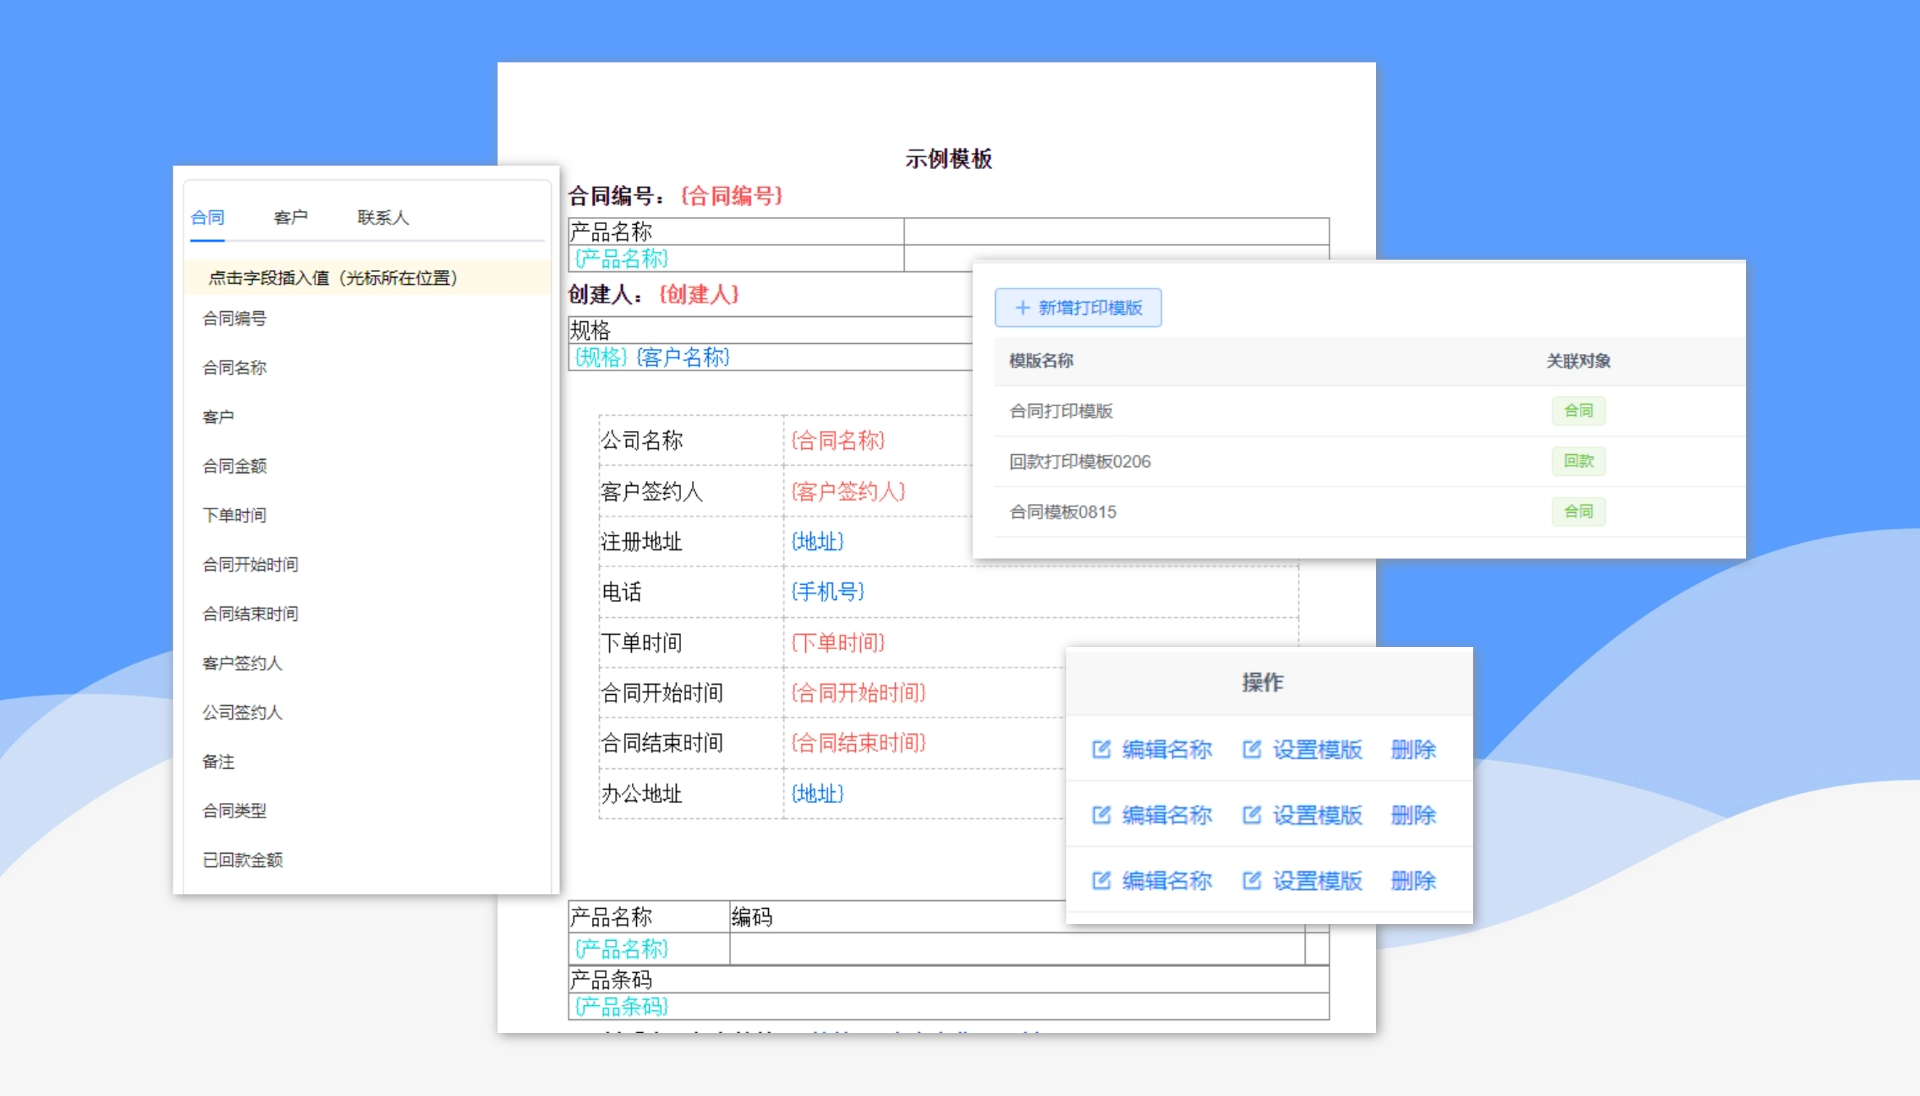Click the red {创建人} placeholder in document
1920x1096 pixels.
pos(699,294)
